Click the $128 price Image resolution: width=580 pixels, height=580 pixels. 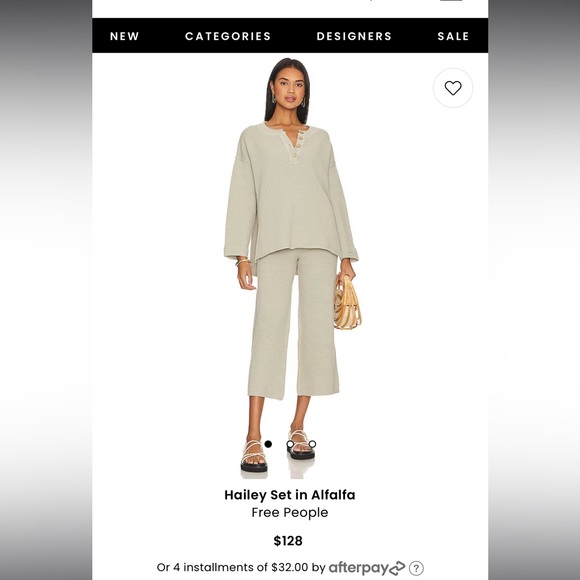pos(288,541)
